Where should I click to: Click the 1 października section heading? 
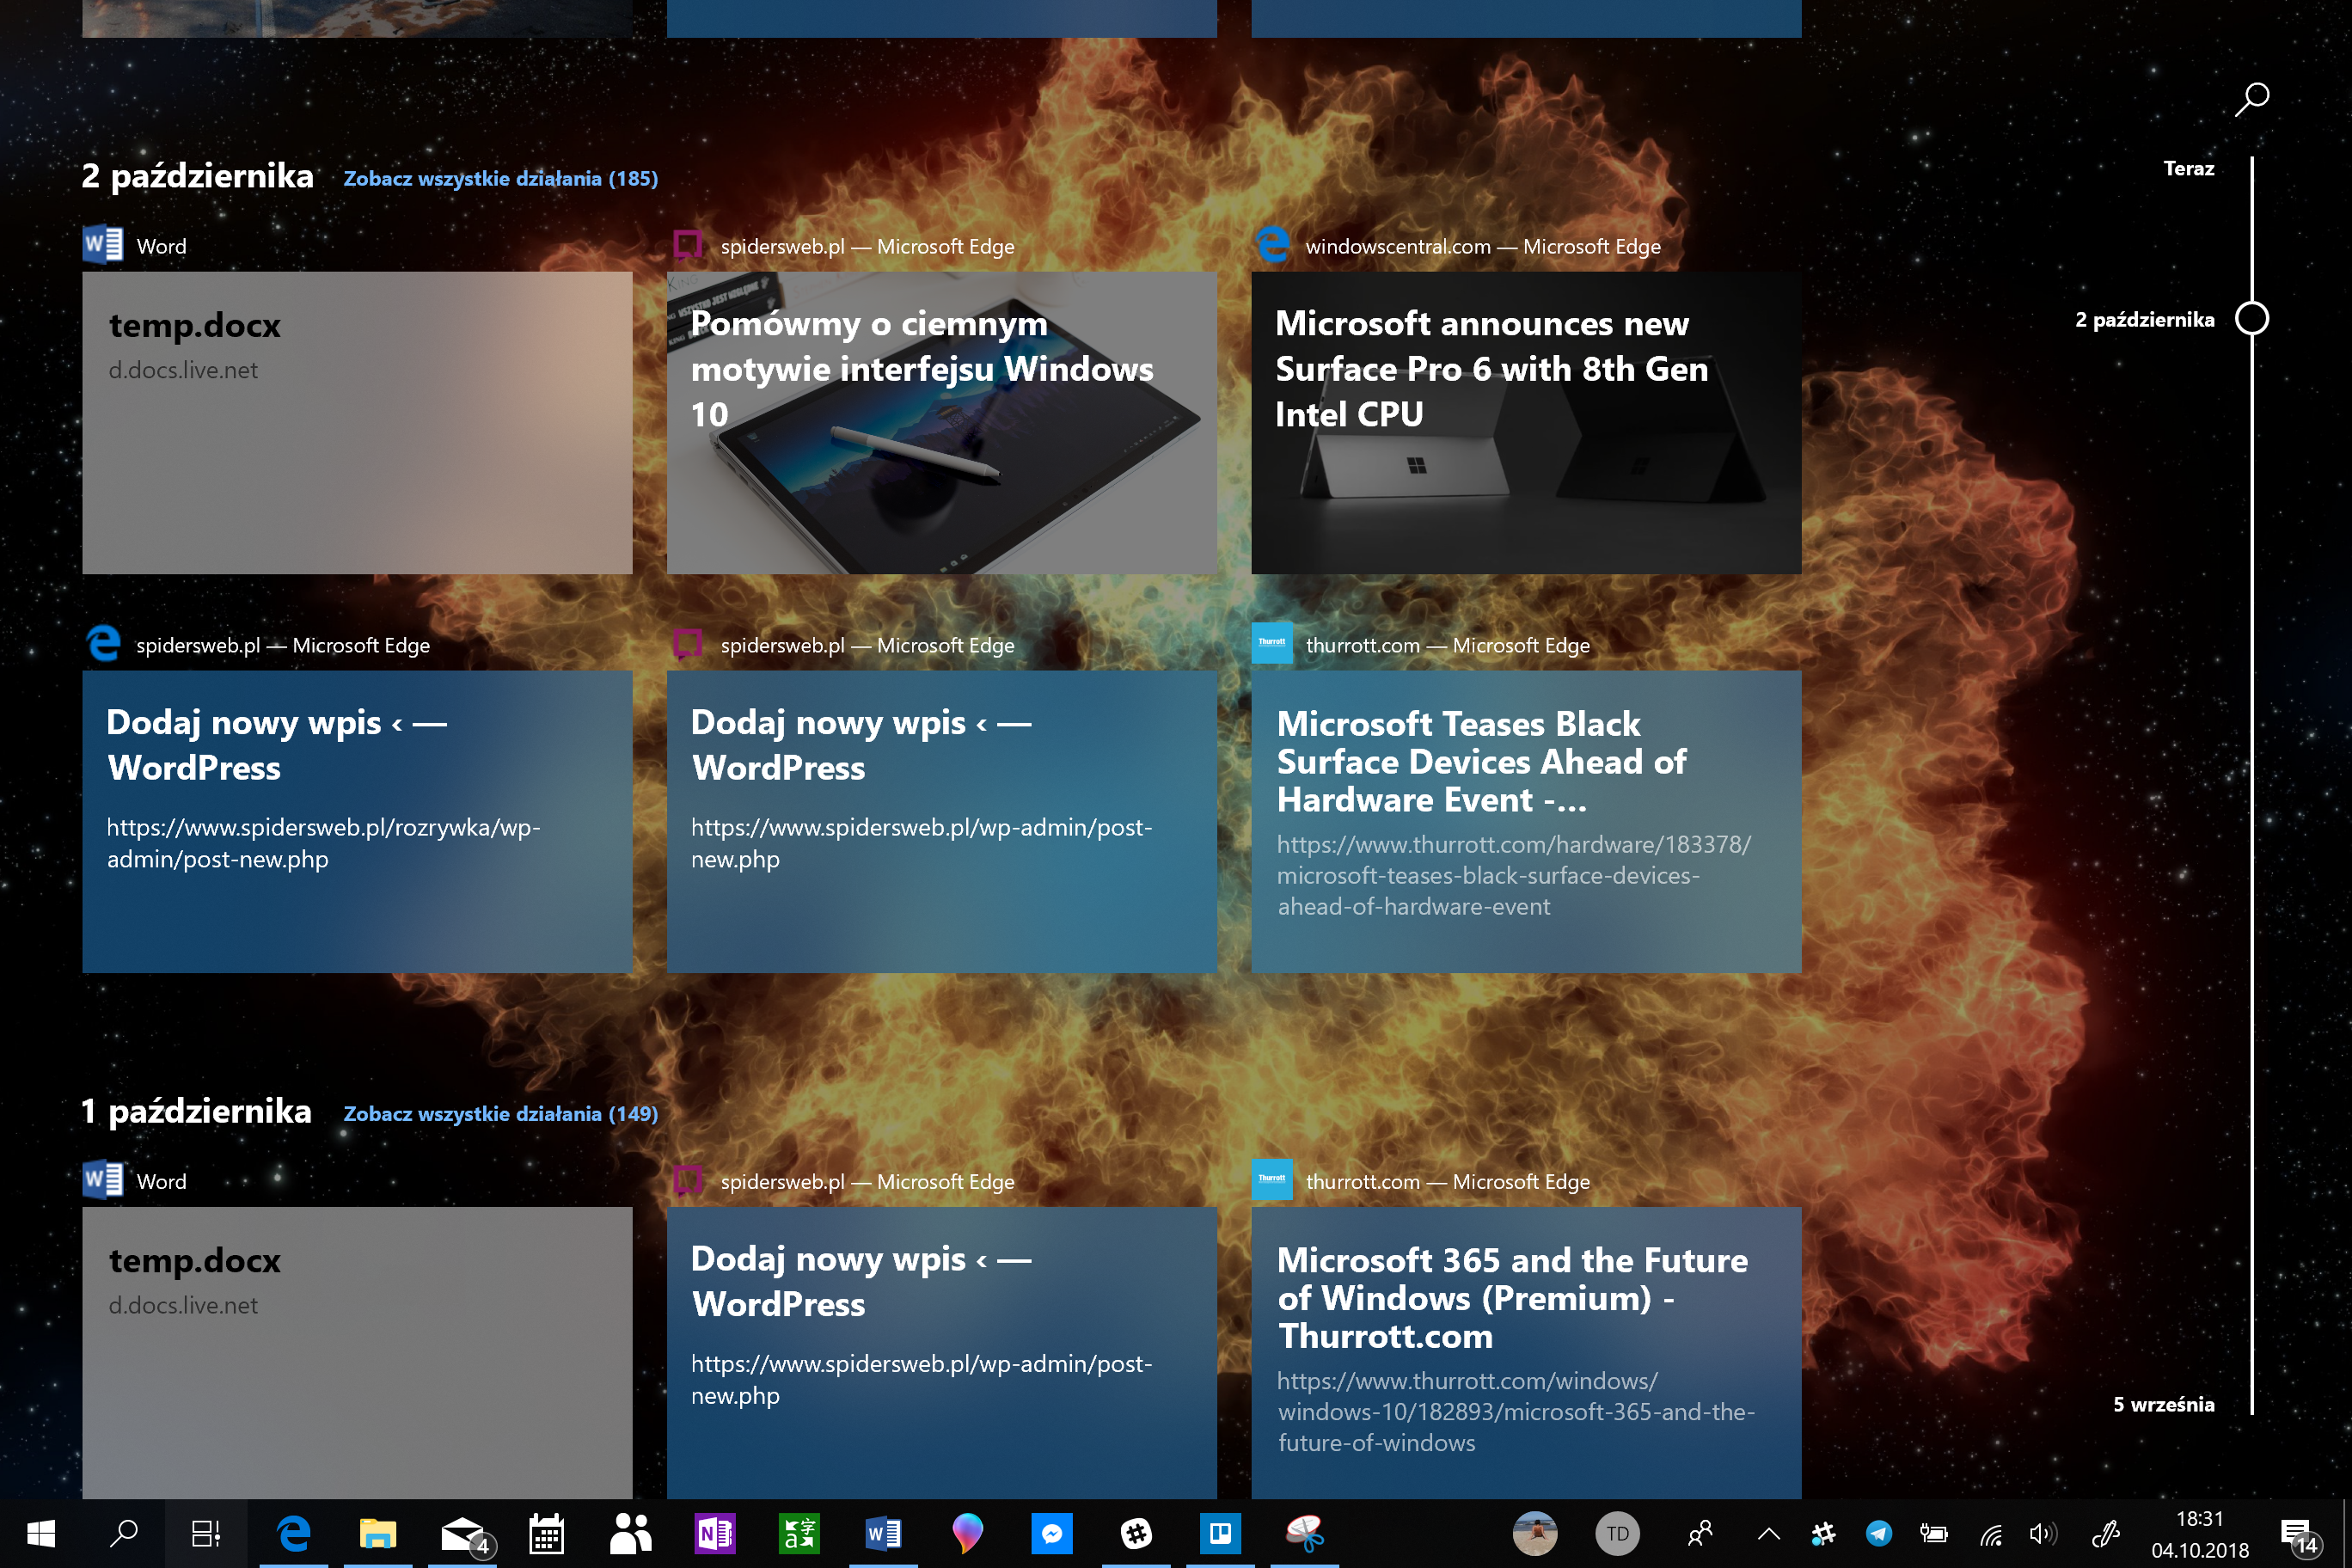196,1112
